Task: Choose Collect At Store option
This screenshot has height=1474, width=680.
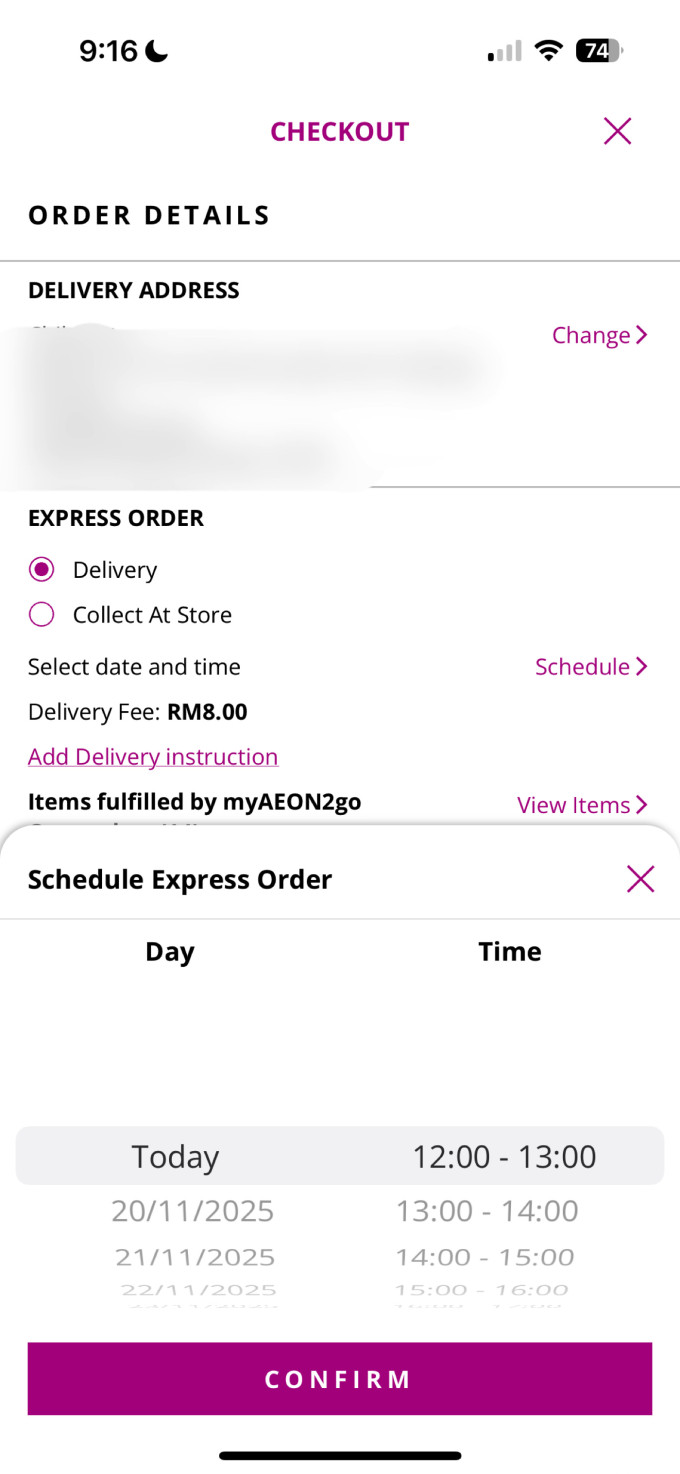Action: (41, 614)
